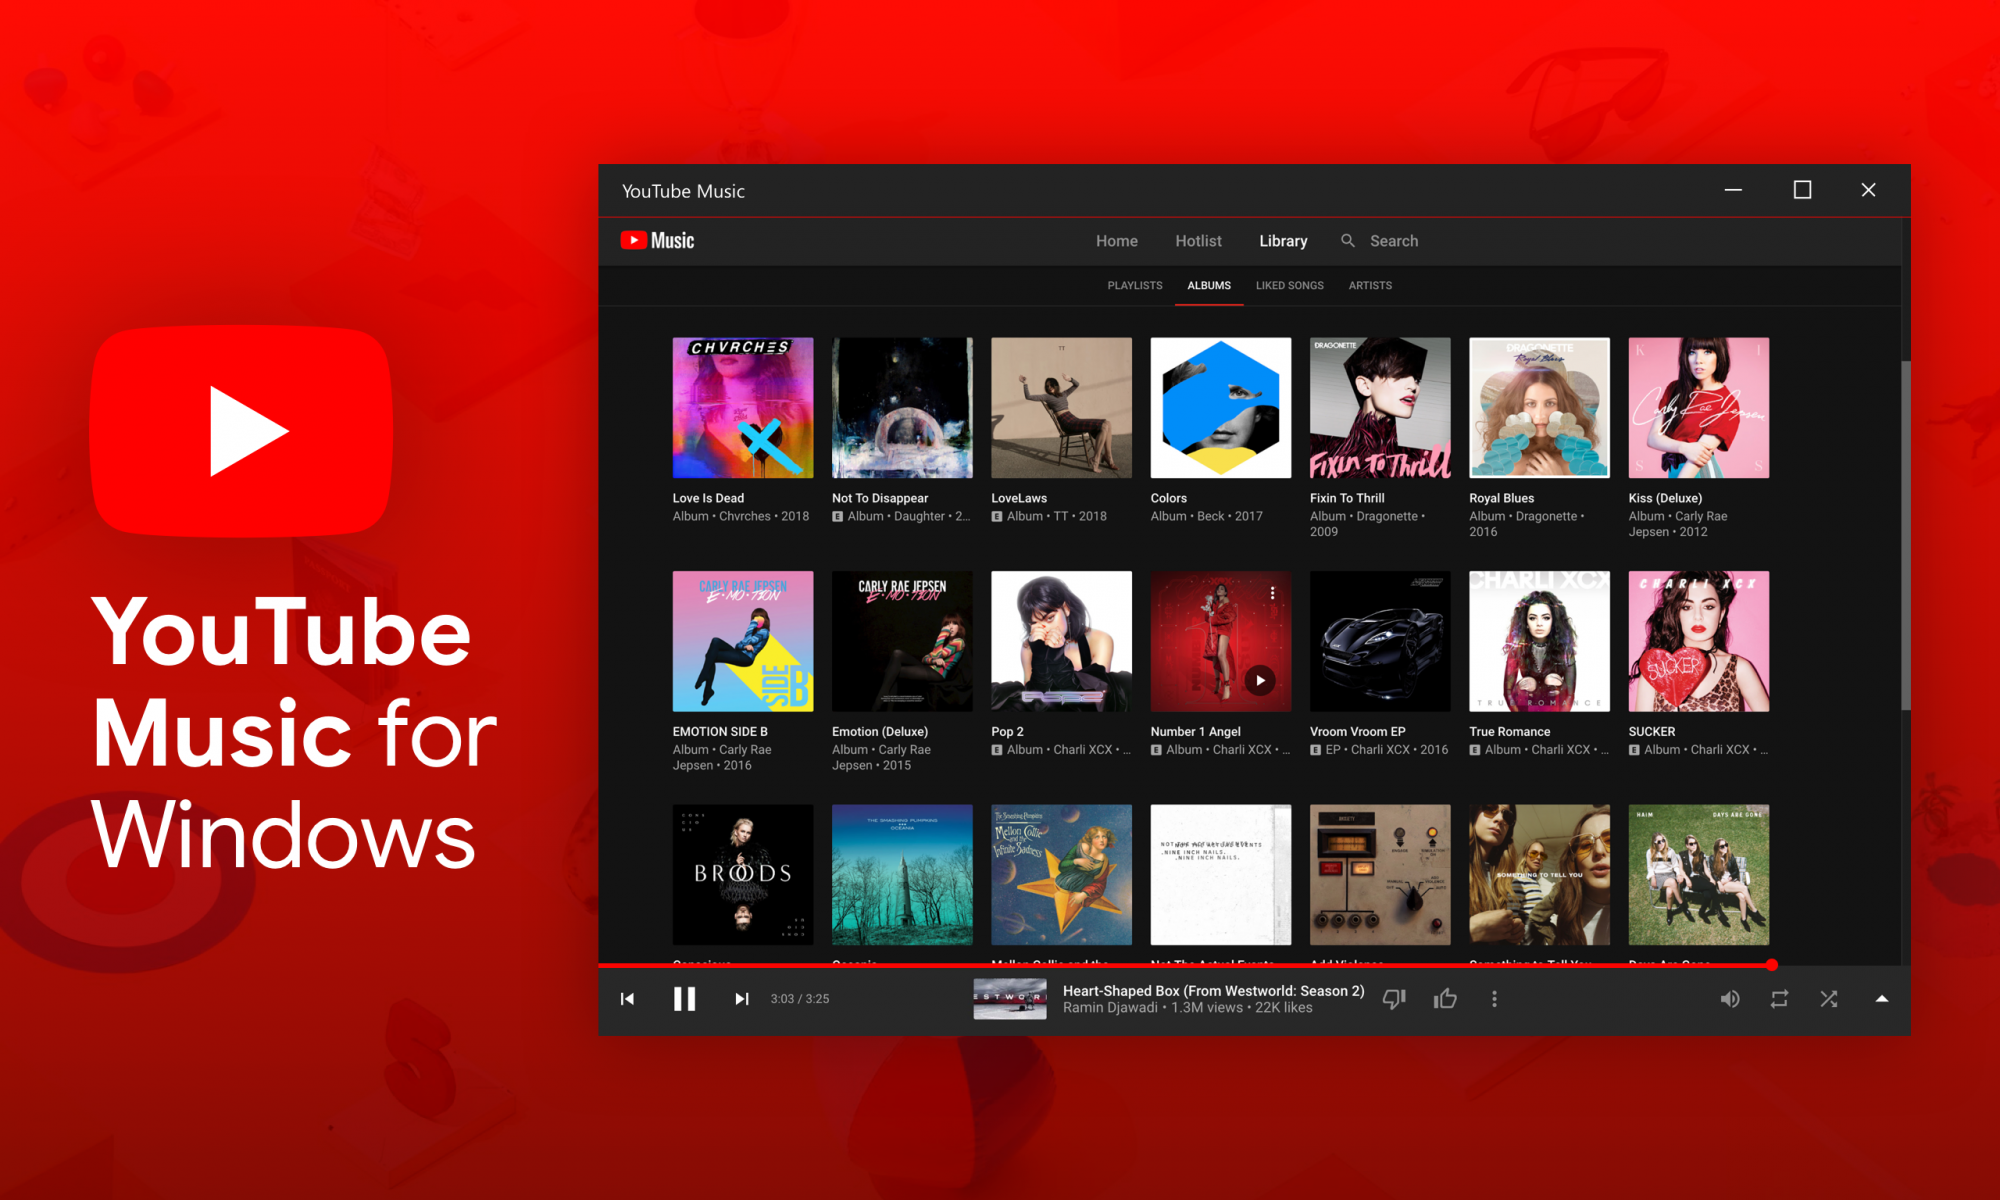
Task: Maximize the YouTube Music window
Action: [1802, 190]
